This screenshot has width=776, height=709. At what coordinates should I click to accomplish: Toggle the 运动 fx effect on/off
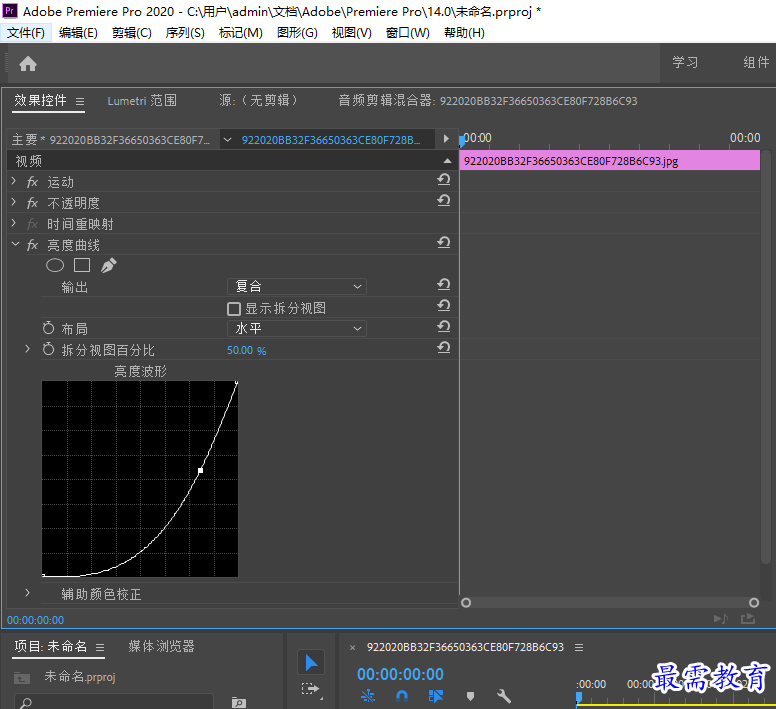[x=33, y=182]
